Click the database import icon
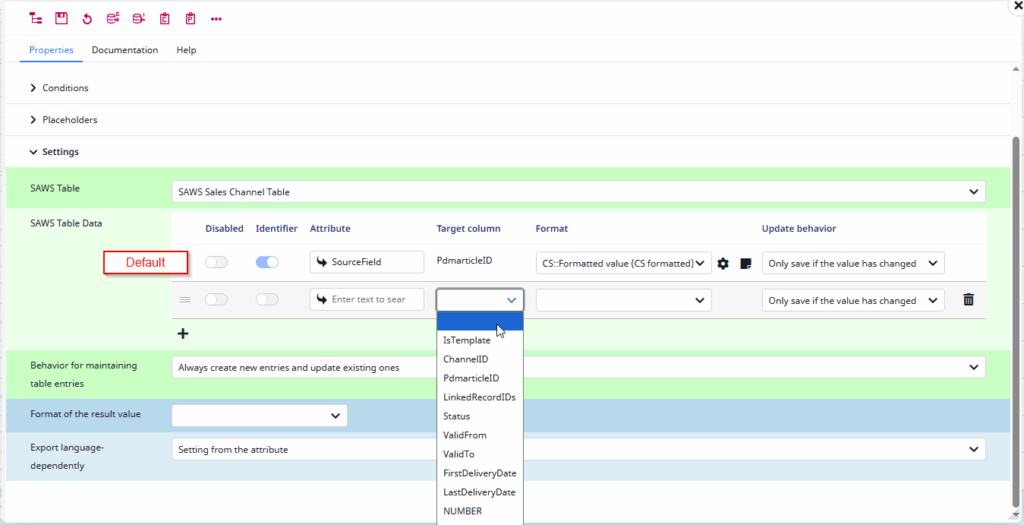Viewport: 1024px width, 525px height. pyautogui.click(x=138, y=19)
